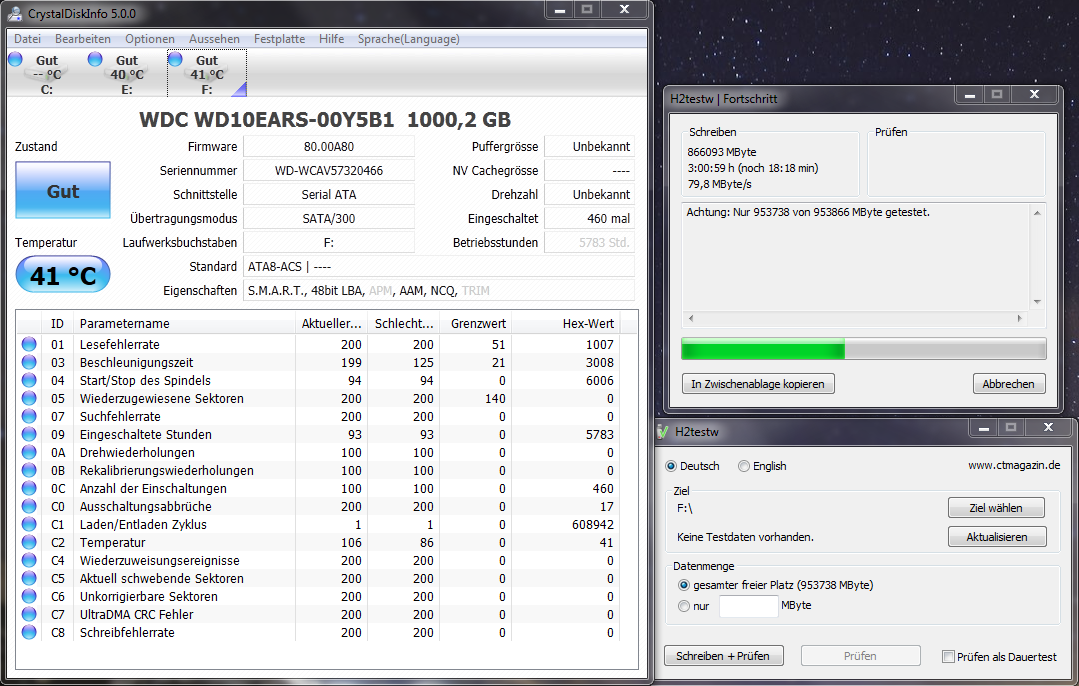The height and width of the screenshot is (686, 1079).
Task: Click status orb for Ausschaltungsabbrüche
Action: pos(29,506)
